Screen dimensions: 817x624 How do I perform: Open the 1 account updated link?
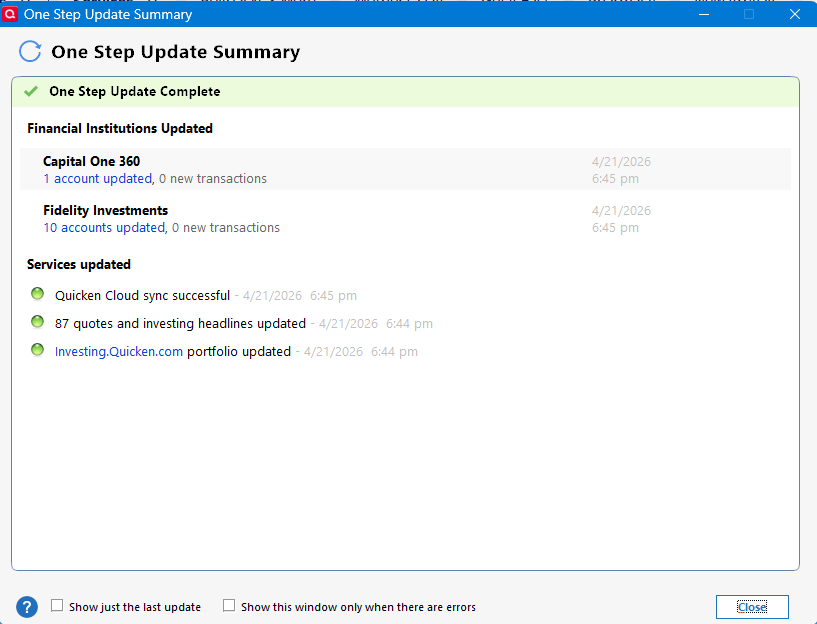pos(97,179)
